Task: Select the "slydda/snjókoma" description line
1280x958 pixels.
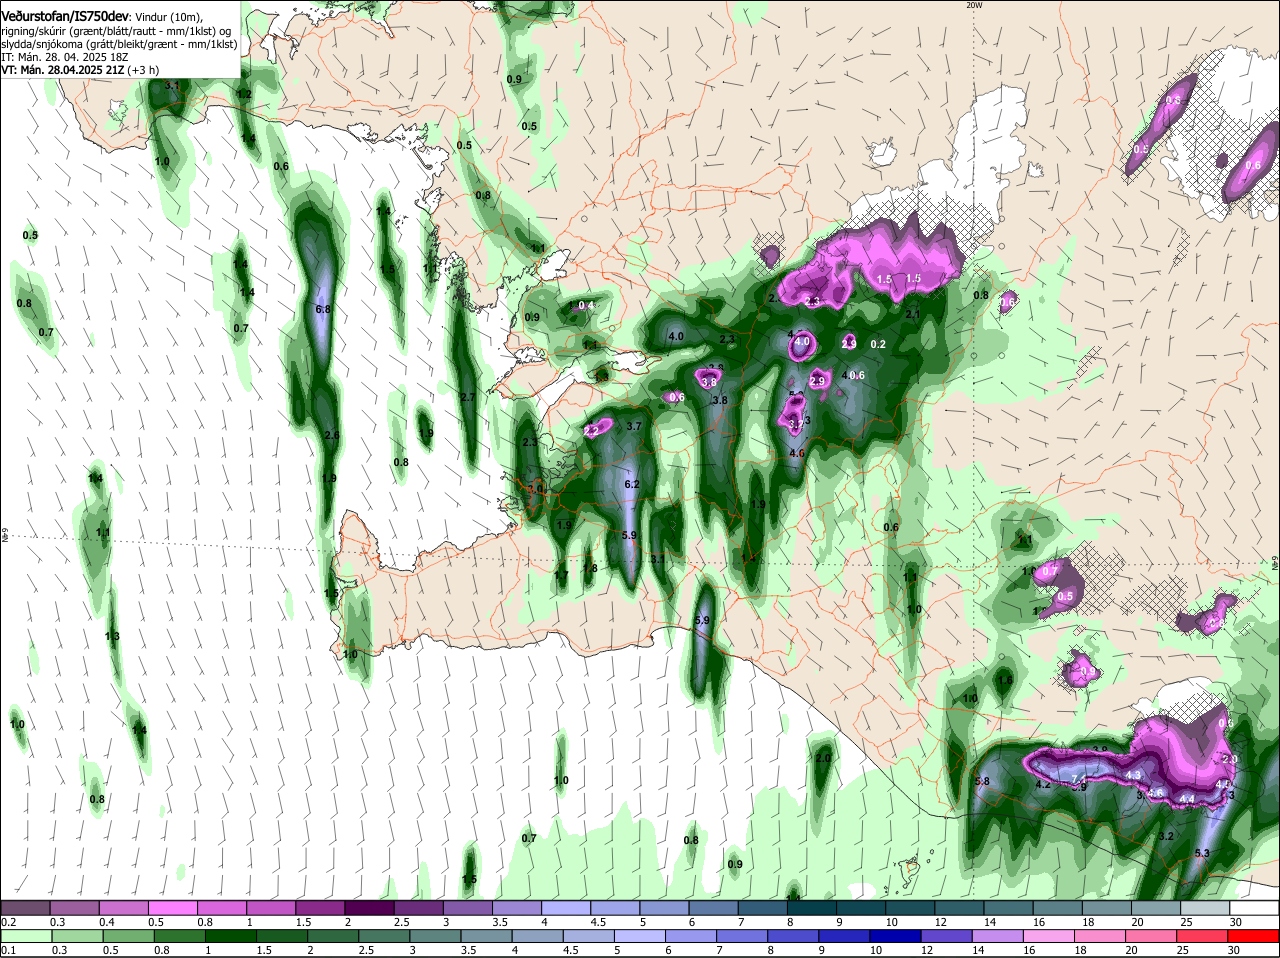Action: pos(119,44)
